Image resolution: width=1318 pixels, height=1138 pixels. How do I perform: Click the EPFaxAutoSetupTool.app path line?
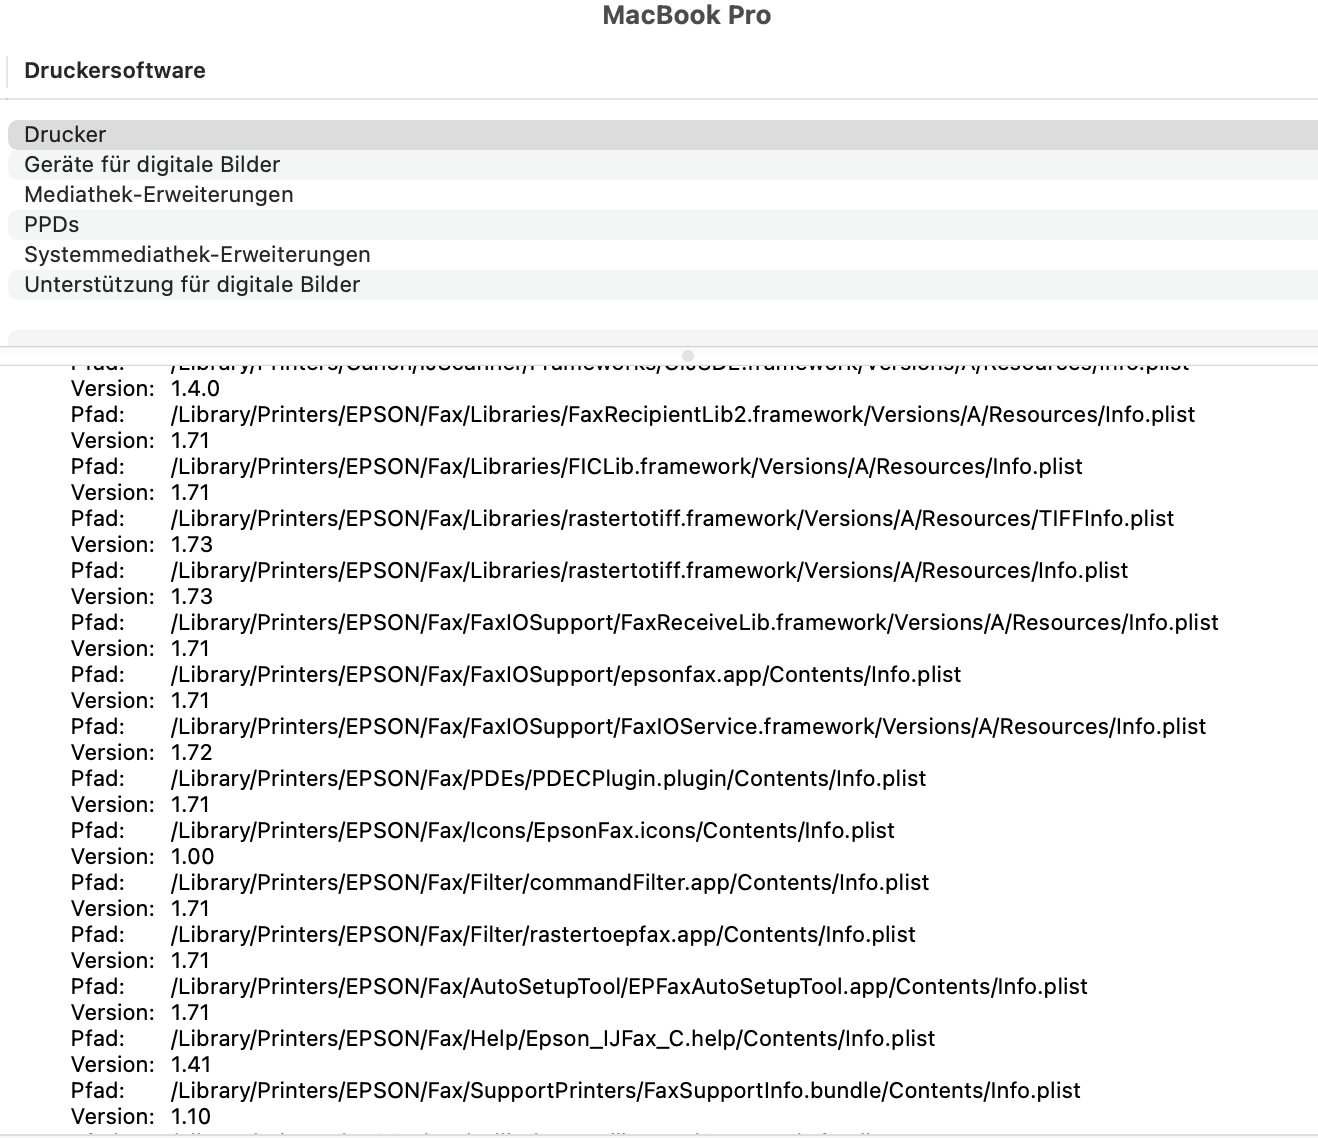(x=629, y=987)
